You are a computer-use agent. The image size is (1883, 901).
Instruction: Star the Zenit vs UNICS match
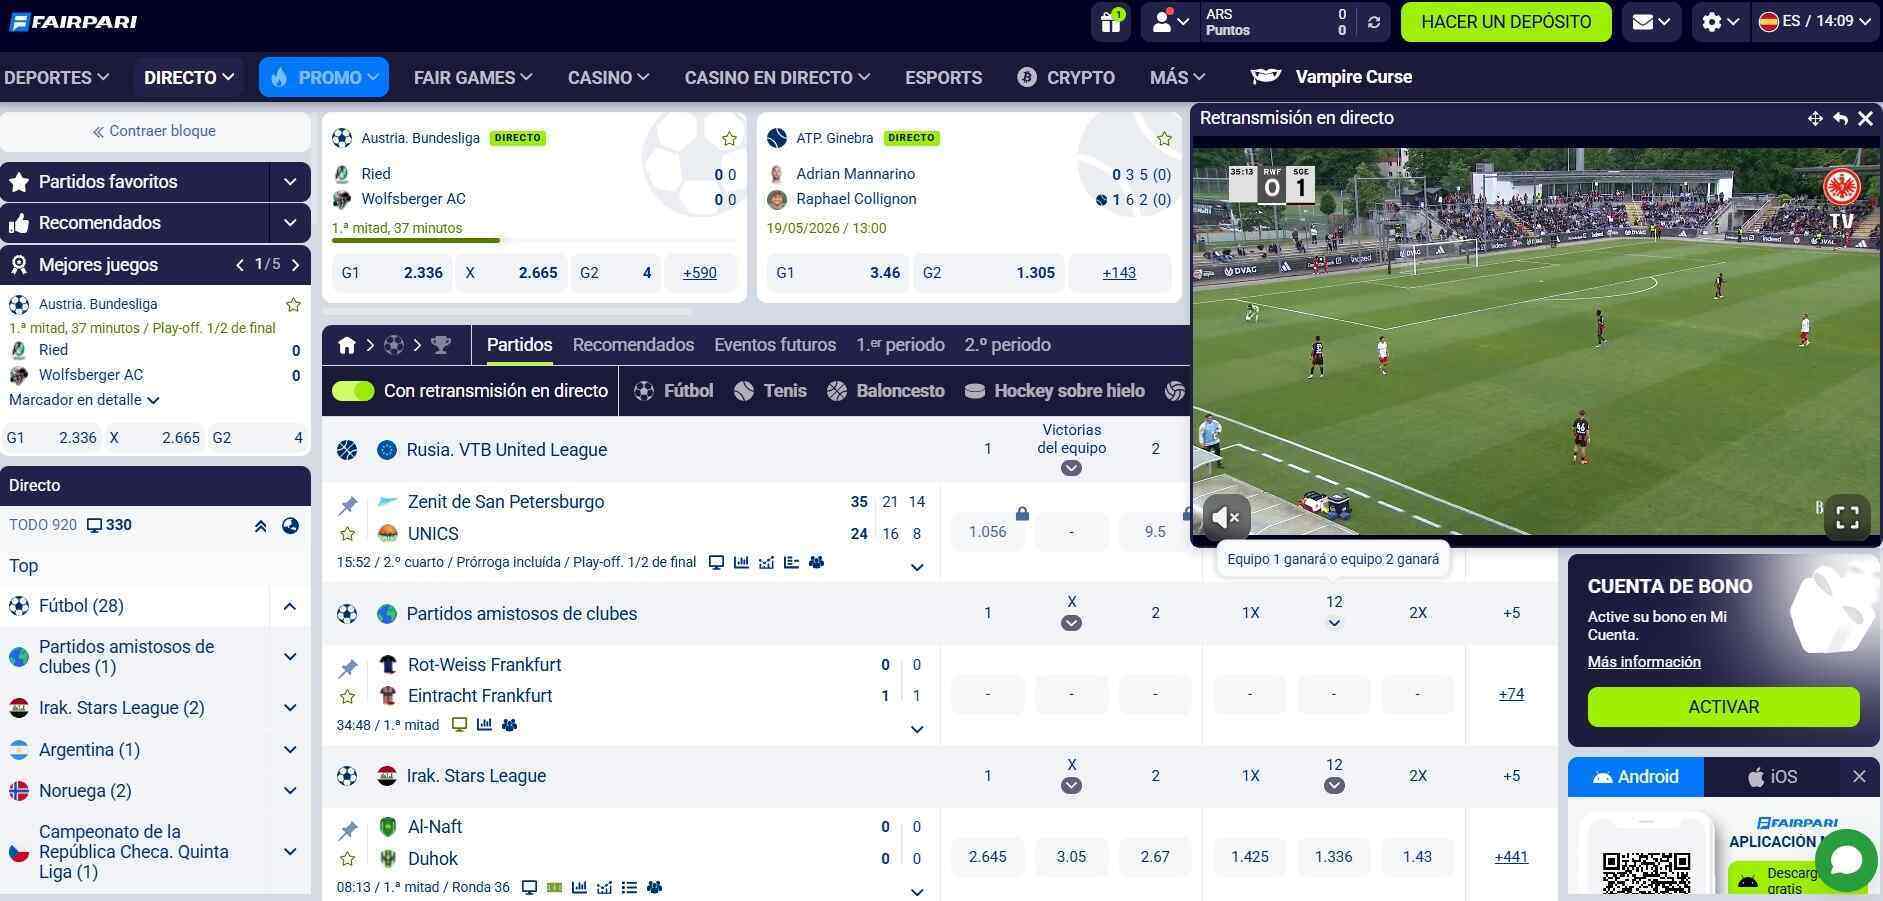click(348, 534)
